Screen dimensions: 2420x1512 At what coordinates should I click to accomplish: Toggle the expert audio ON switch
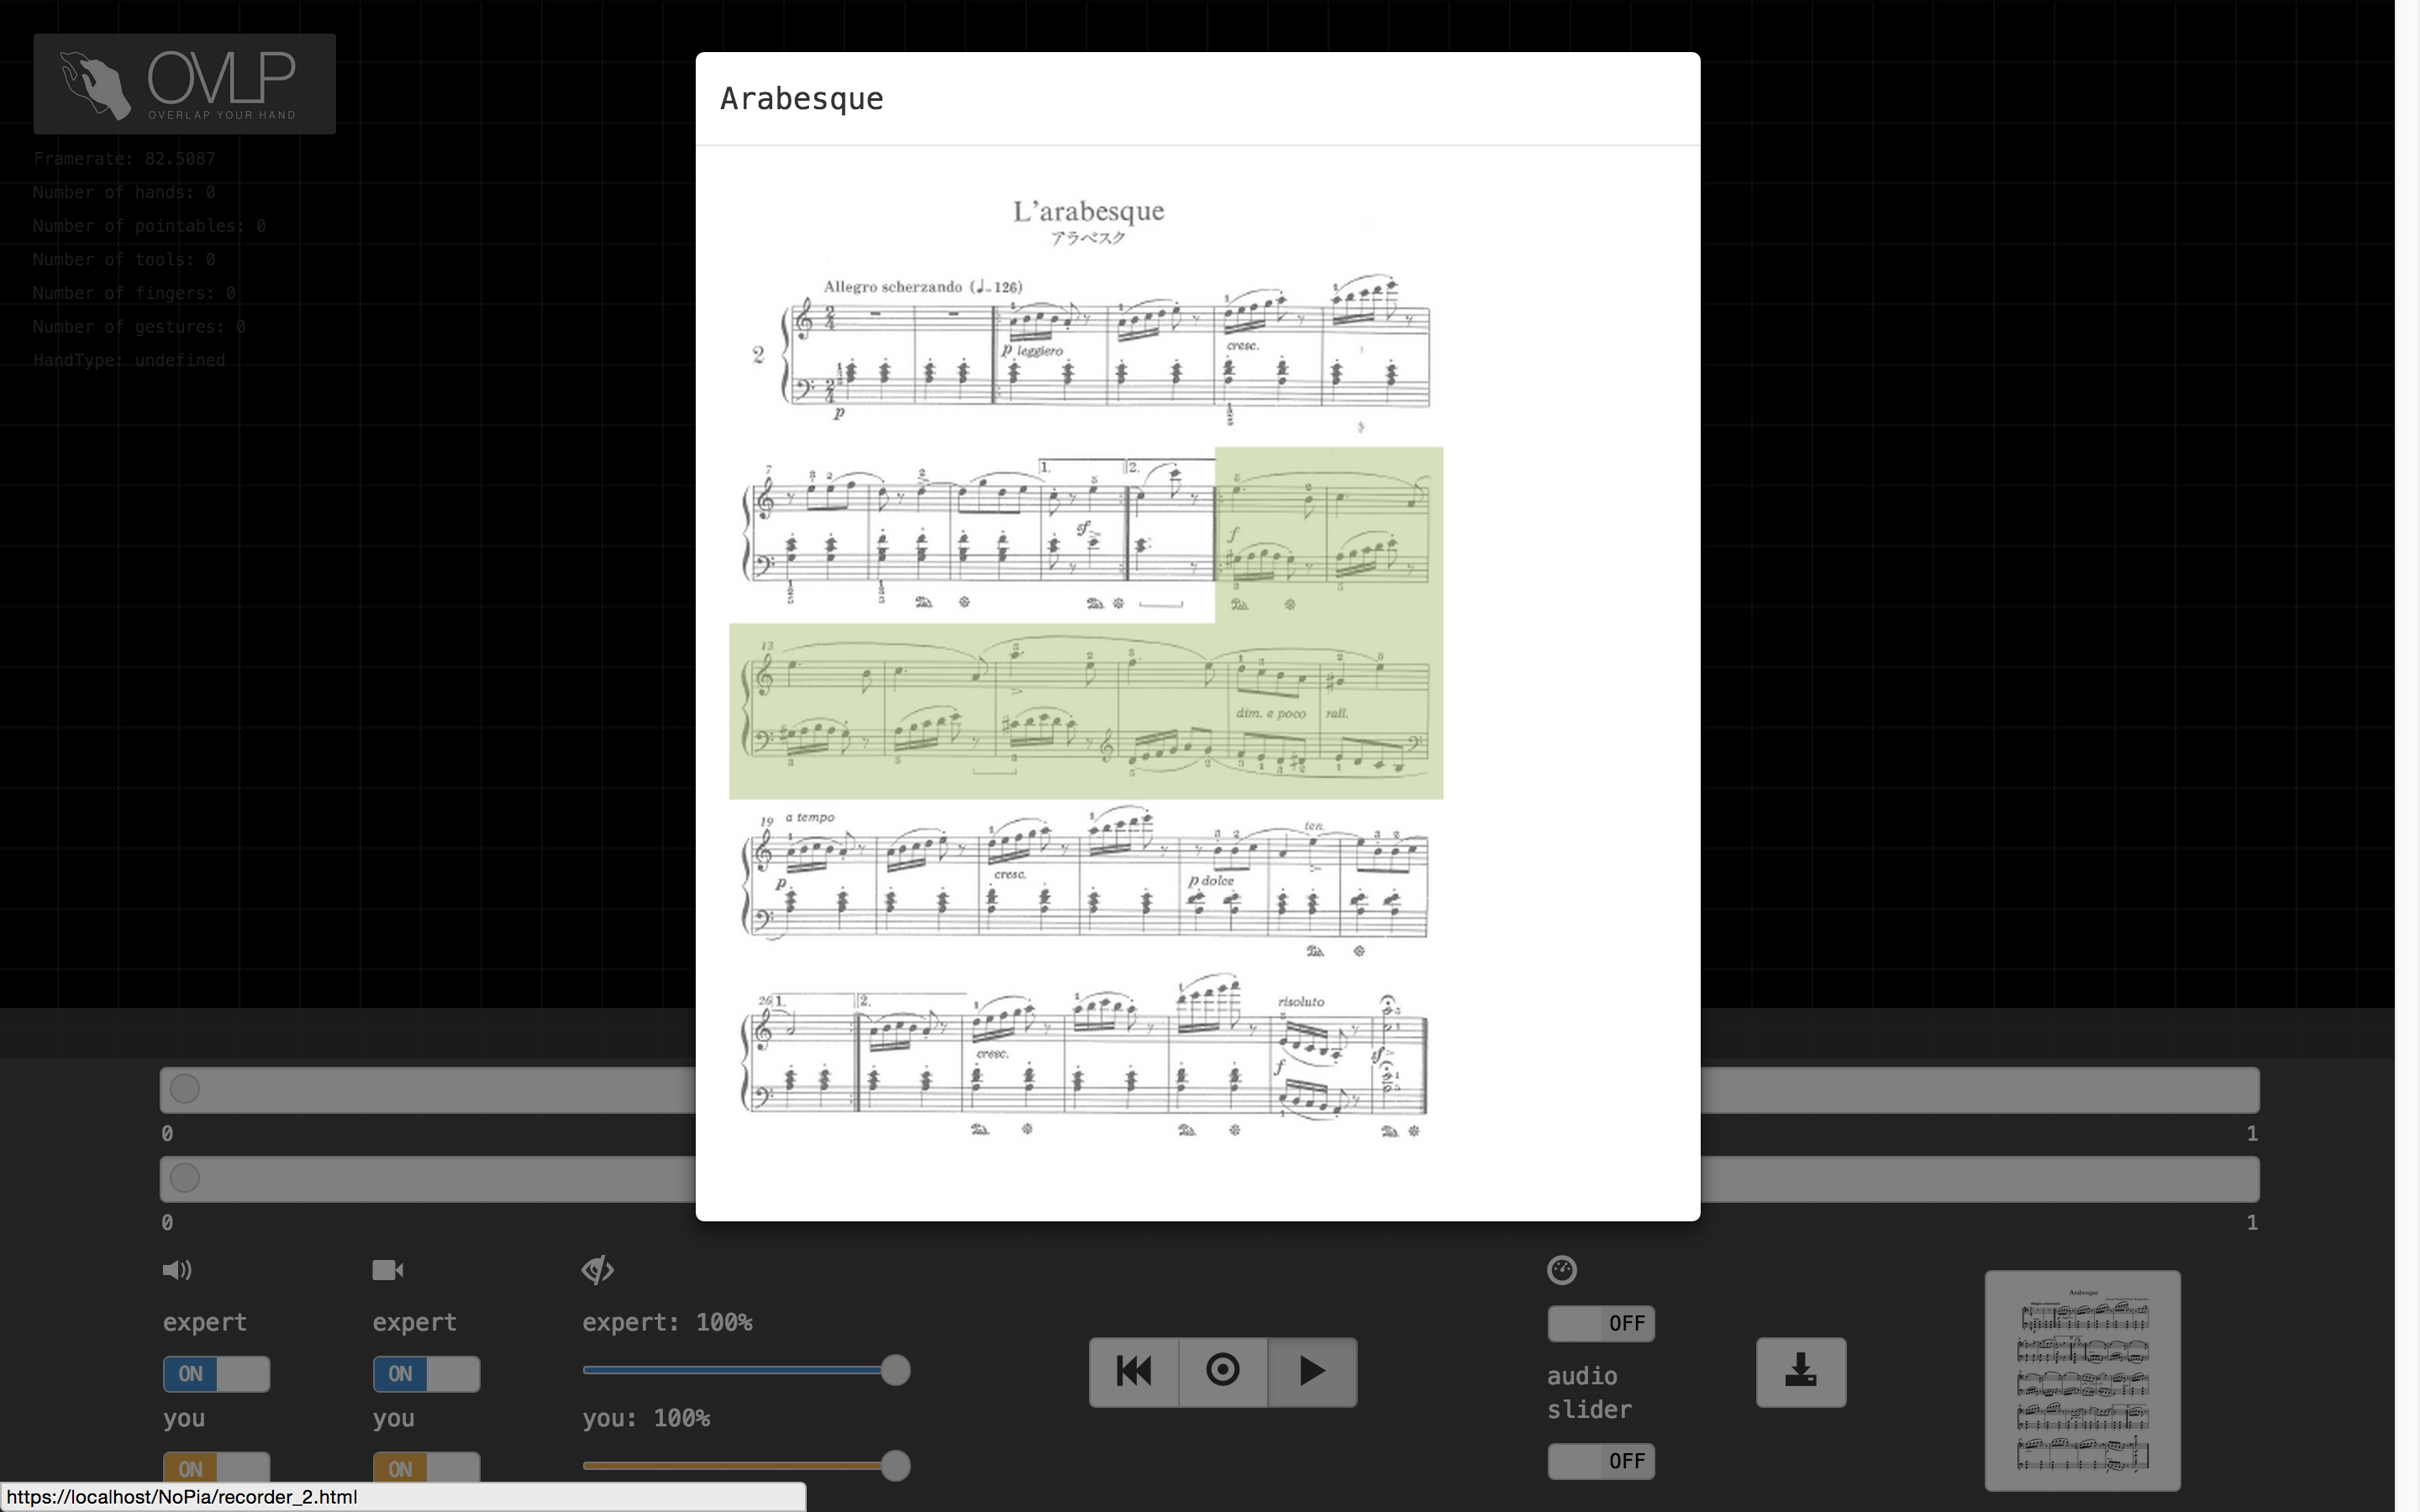point(216,1374)
